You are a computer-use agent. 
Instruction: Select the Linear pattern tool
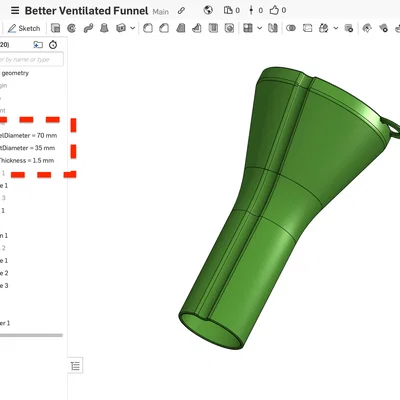point(248,28)
